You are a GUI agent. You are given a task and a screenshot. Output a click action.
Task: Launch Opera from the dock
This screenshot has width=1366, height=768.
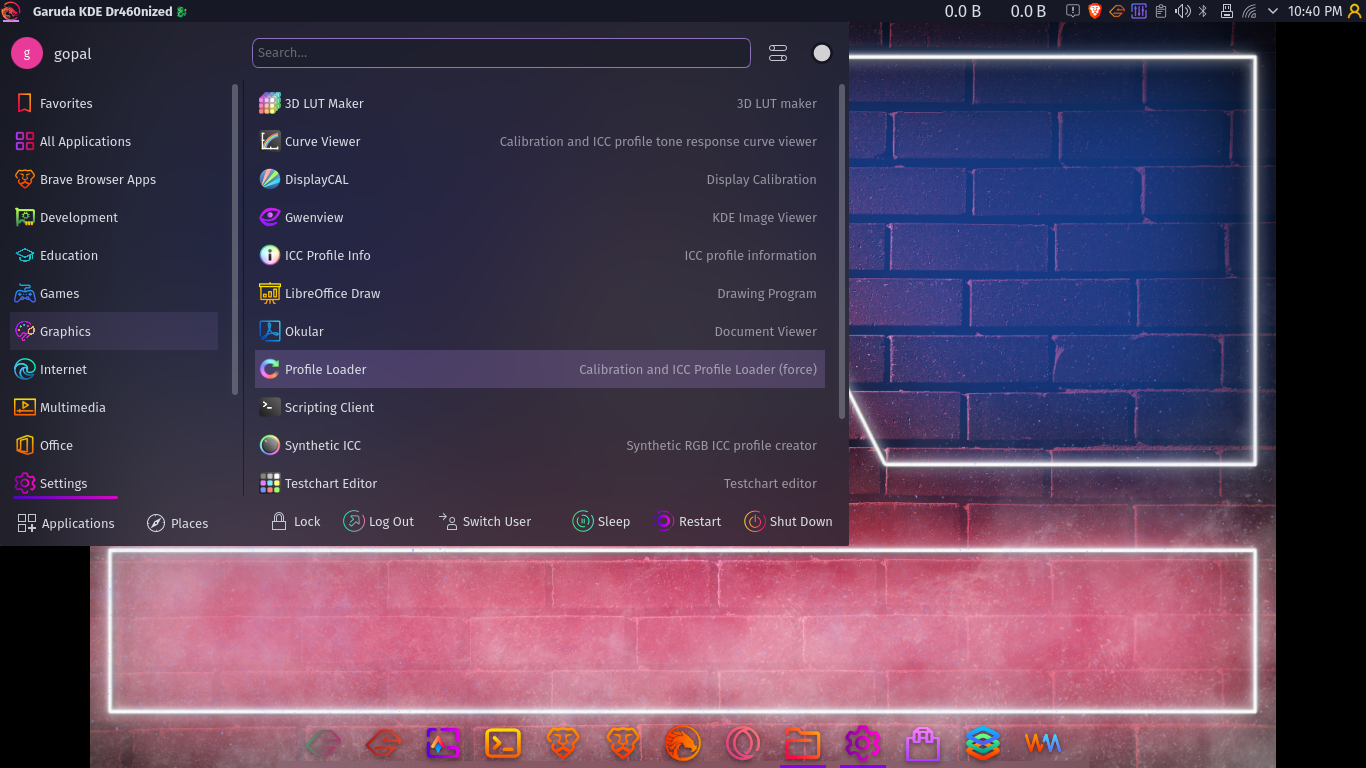coord(743,743)
